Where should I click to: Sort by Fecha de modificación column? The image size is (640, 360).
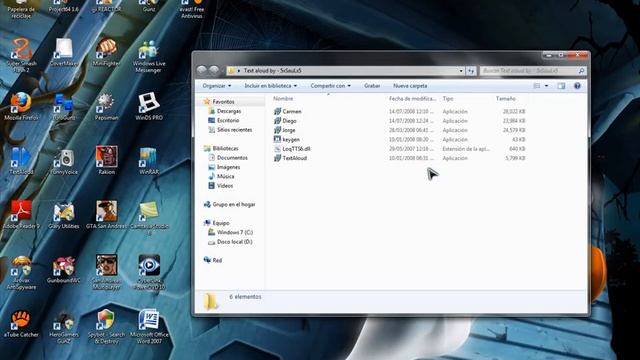coord(413,99)
